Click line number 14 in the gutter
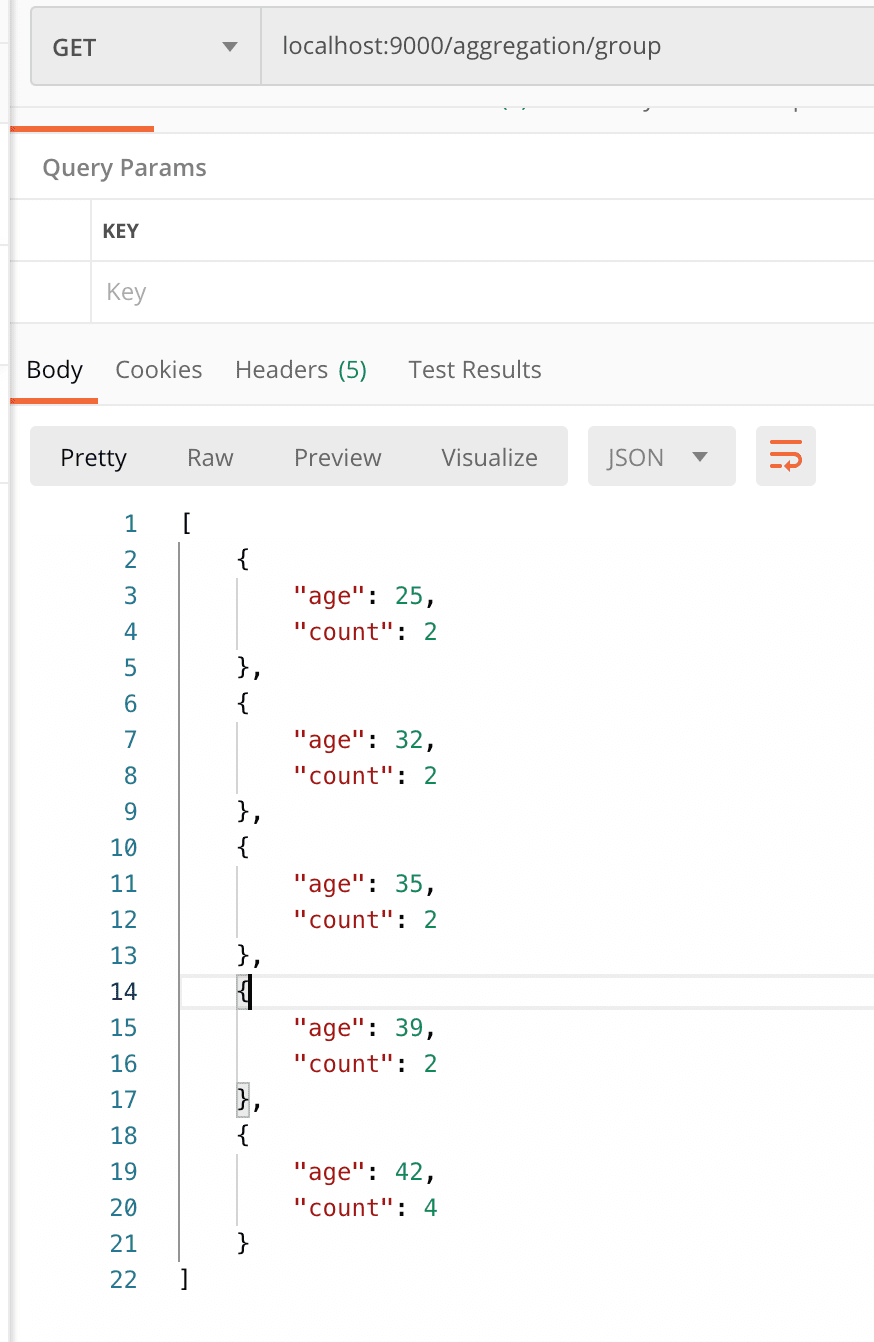874x1342 pixels. (124, 992)
